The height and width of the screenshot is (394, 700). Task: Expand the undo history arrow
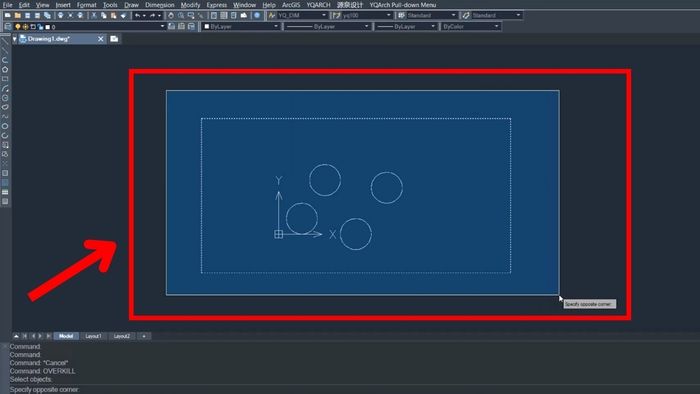144,15
